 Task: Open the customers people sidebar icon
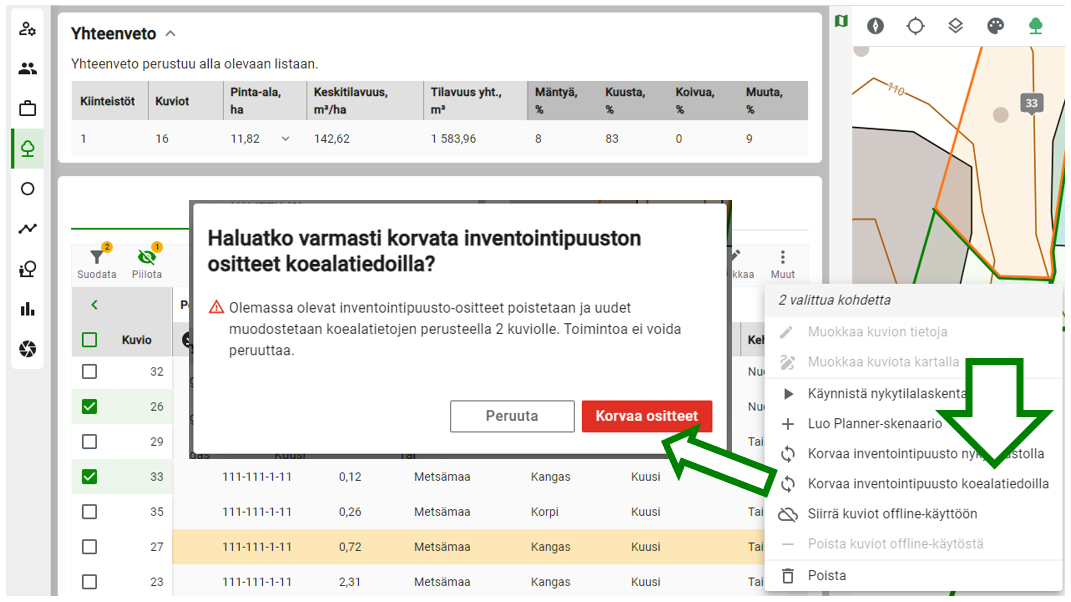point(27,68)
